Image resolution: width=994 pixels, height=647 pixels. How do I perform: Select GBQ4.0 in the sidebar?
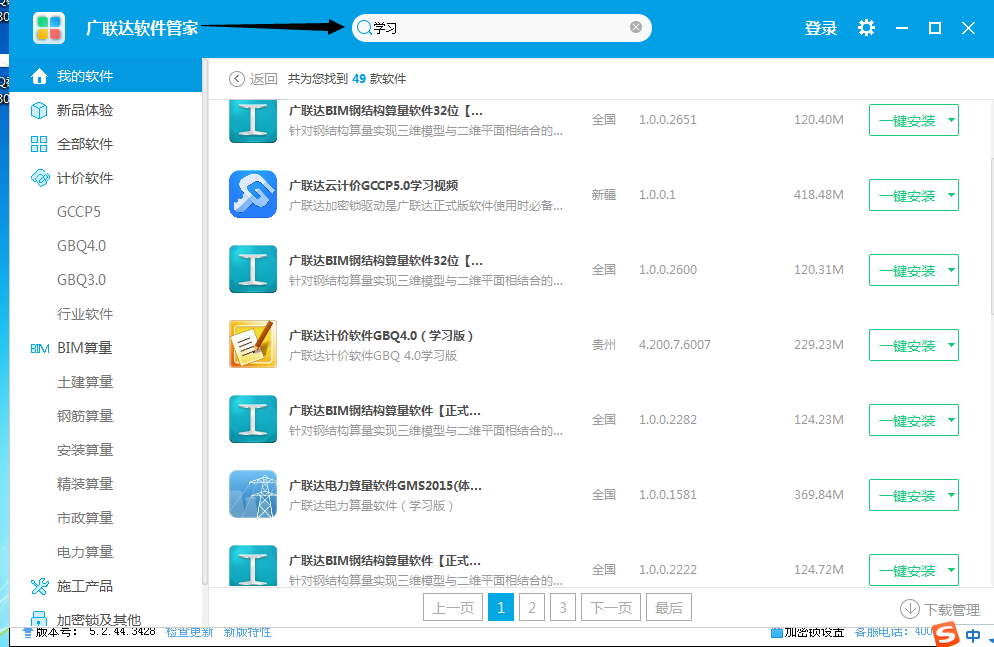point(81,246)
